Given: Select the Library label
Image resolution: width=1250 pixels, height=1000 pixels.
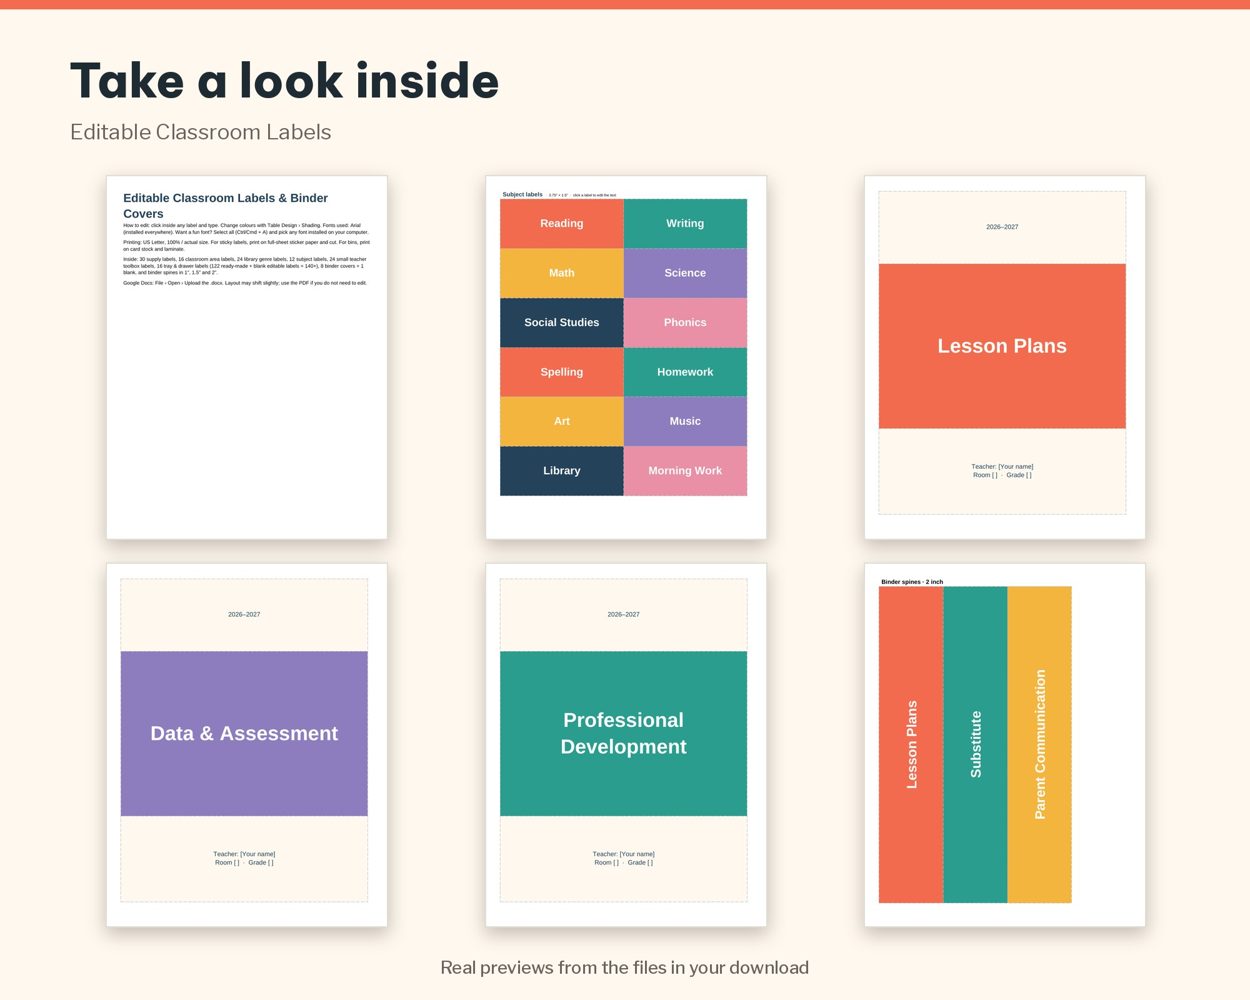Looking at the screenshot, I should click(x=562, y=471).
